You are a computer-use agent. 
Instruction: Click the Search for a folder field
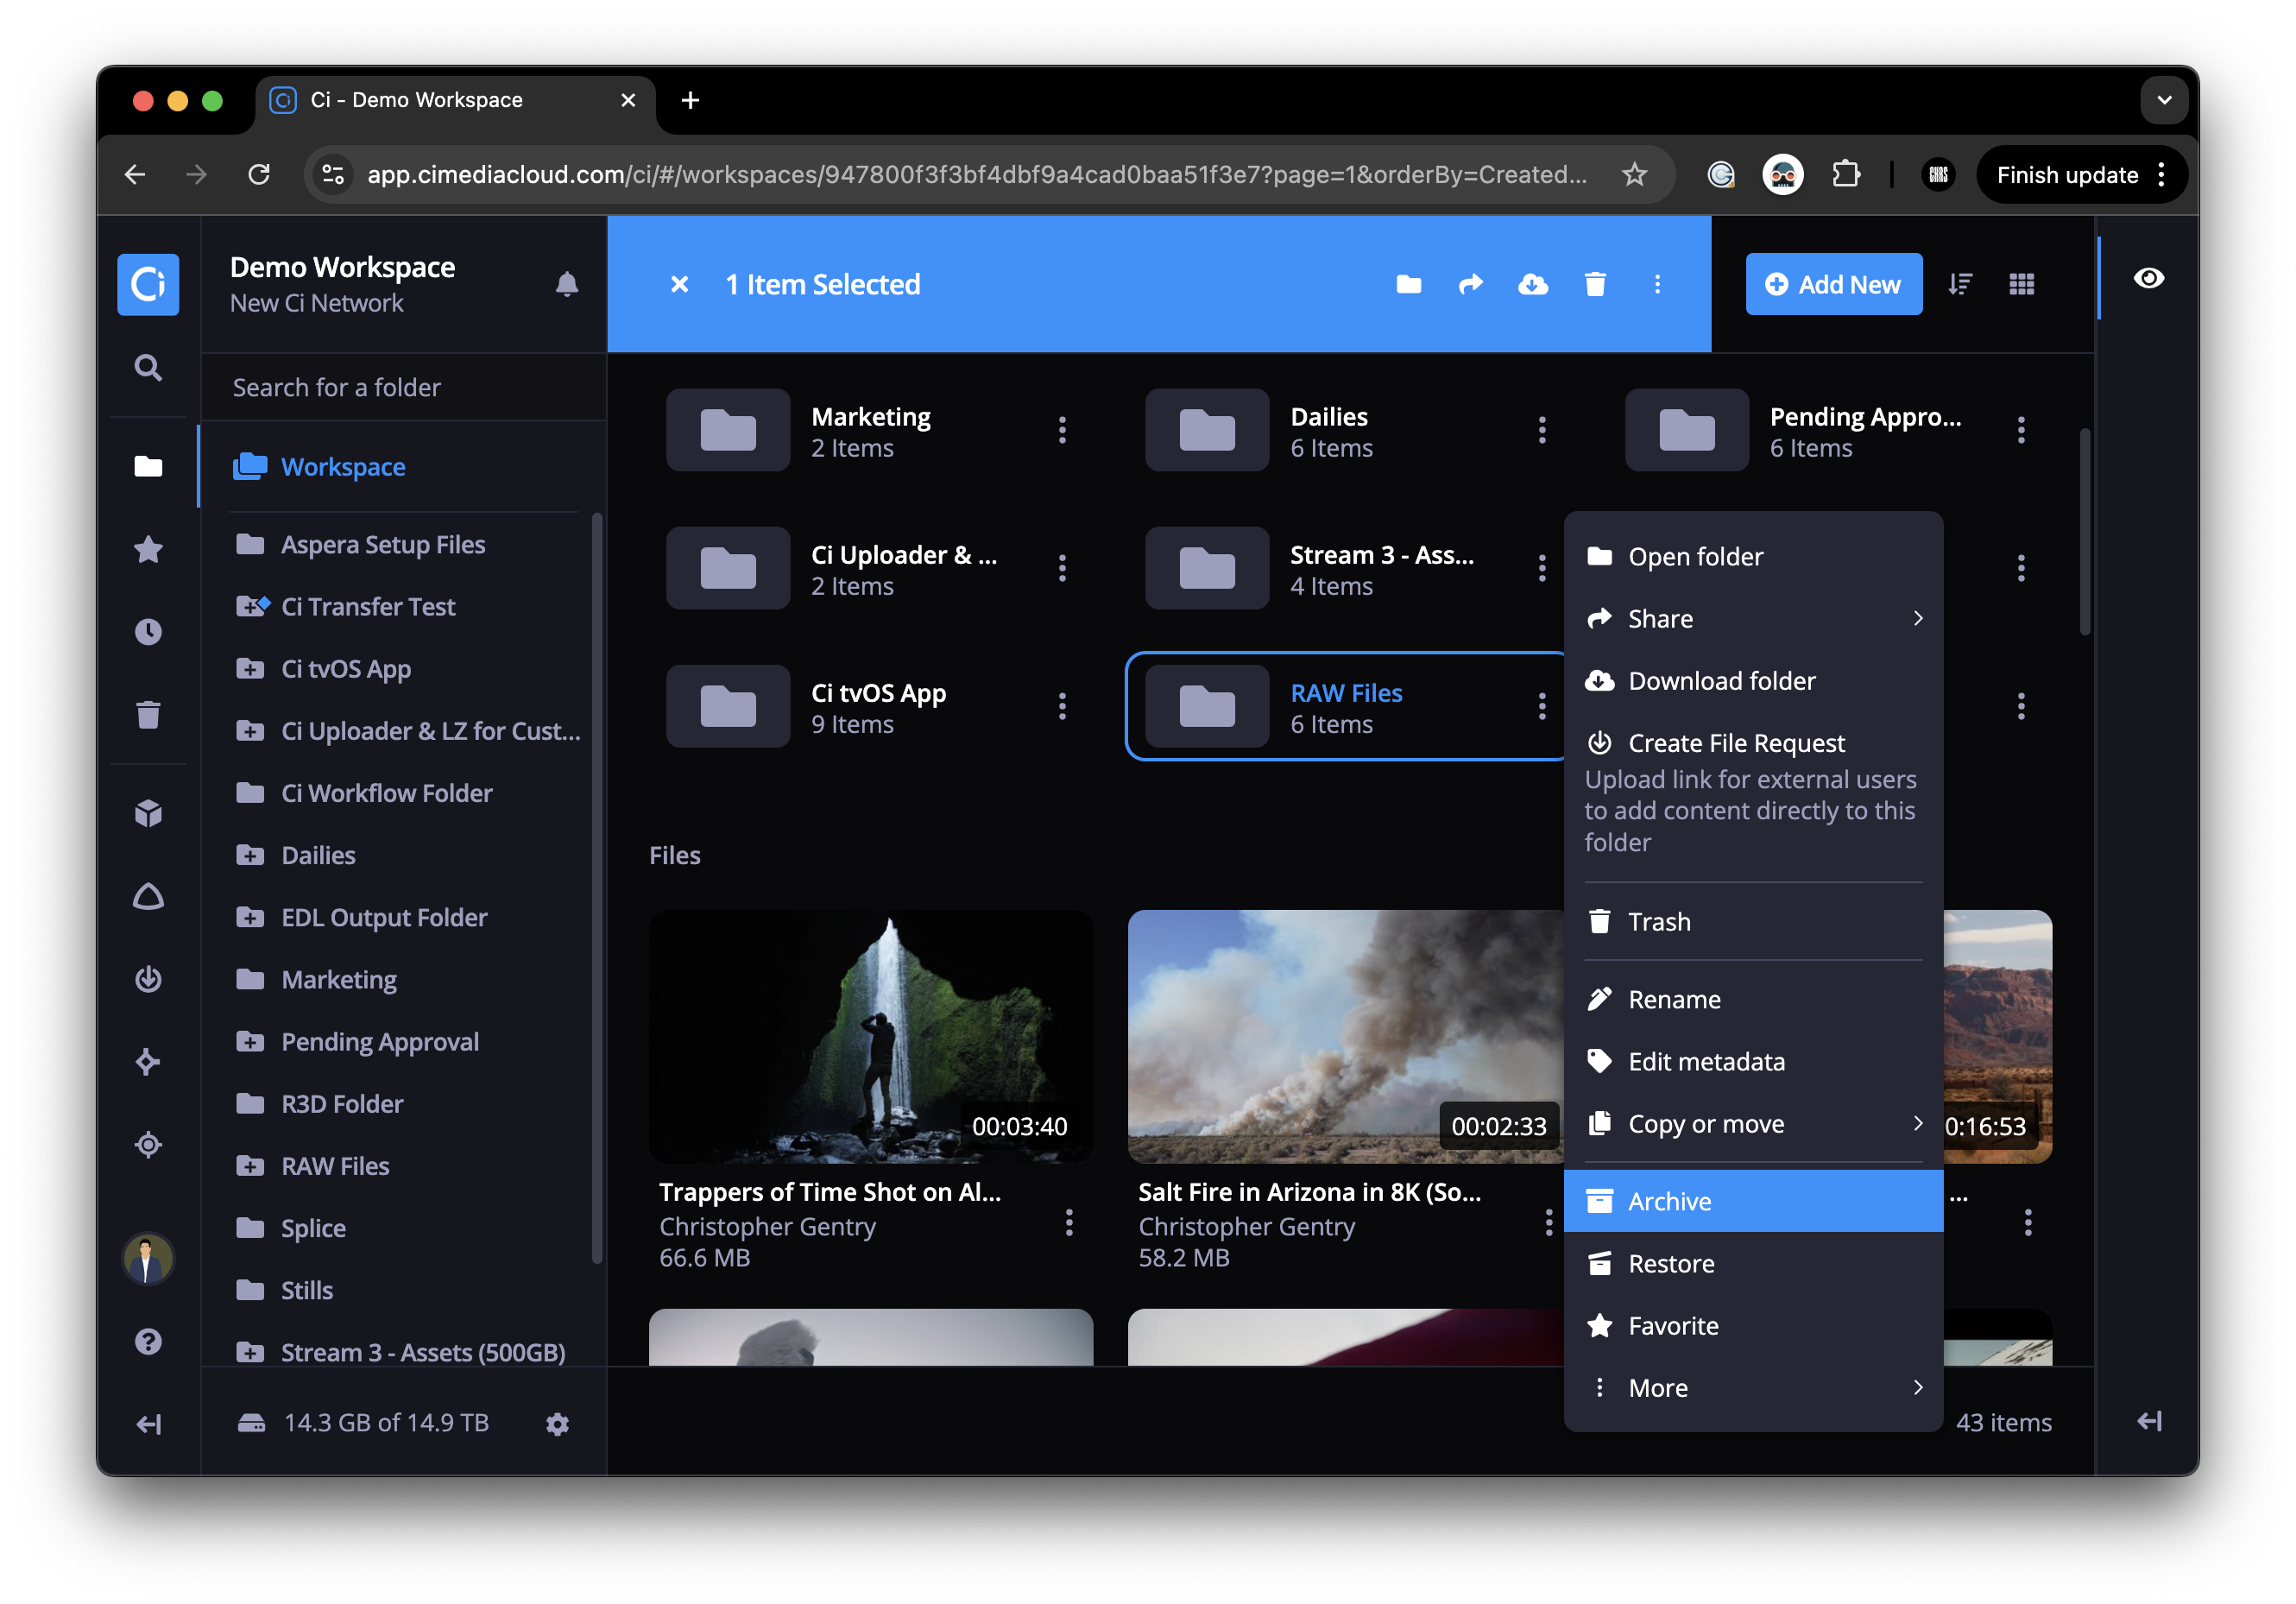404,387
